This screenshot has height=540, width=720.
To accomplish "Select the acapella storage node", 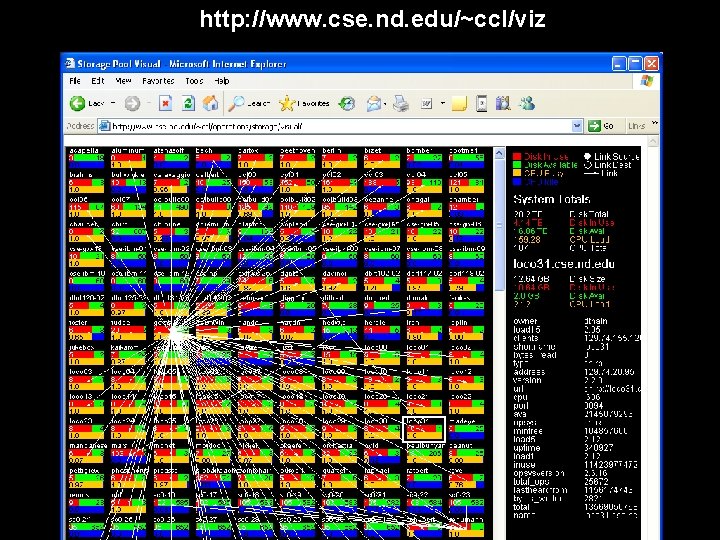I will [x=86, y=158].
